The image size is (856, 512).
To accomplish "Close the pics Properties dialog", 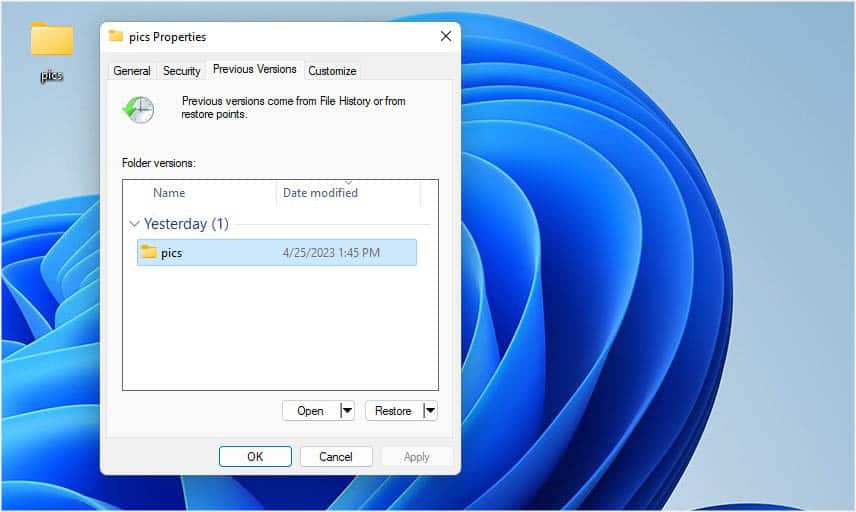I will 445,36.
